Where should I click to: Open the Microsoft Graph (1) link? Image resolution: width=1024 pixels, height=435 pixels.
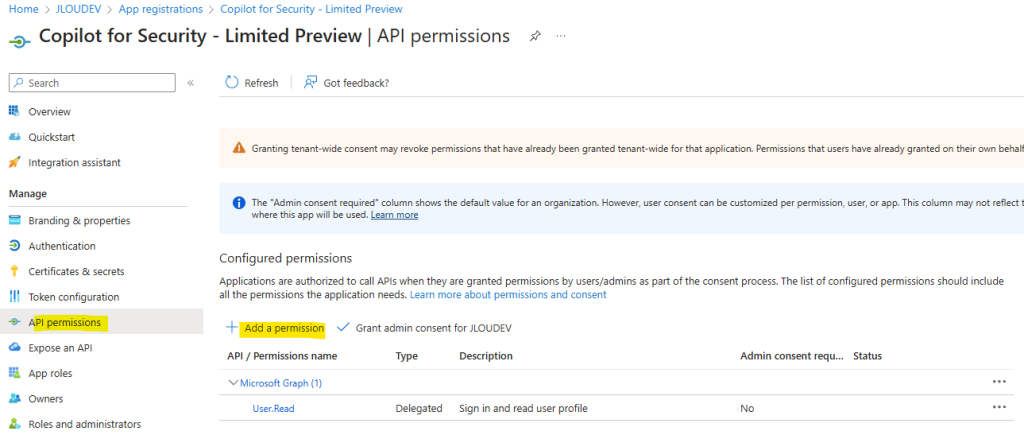click(x=281, y=383)
